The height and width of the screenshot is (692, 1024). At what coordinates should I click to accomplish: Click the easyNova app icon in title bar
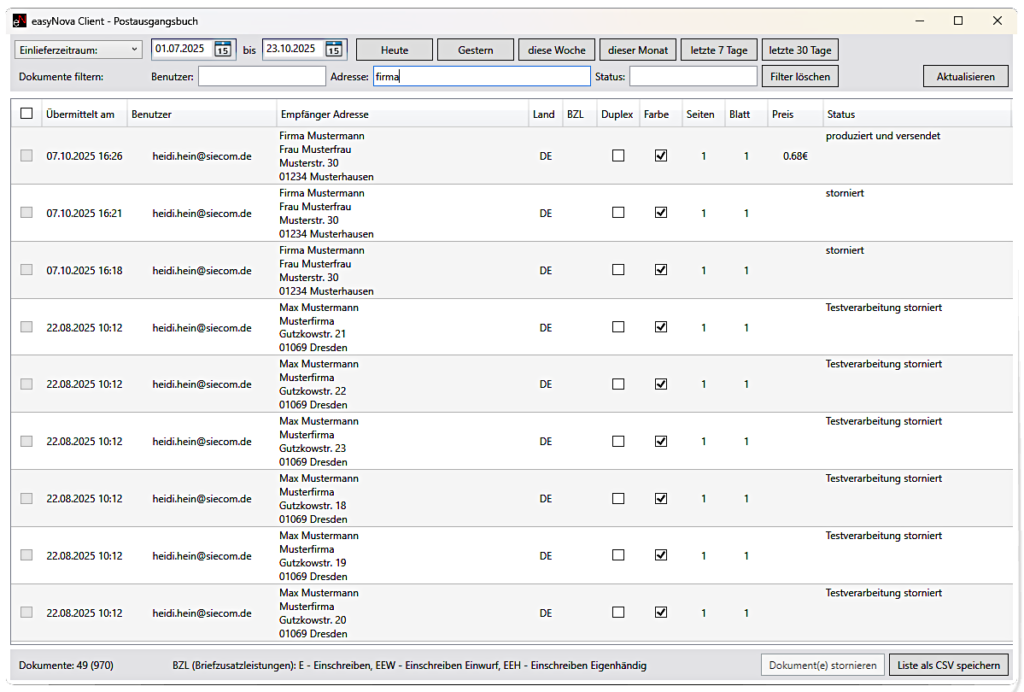[19, 20]
